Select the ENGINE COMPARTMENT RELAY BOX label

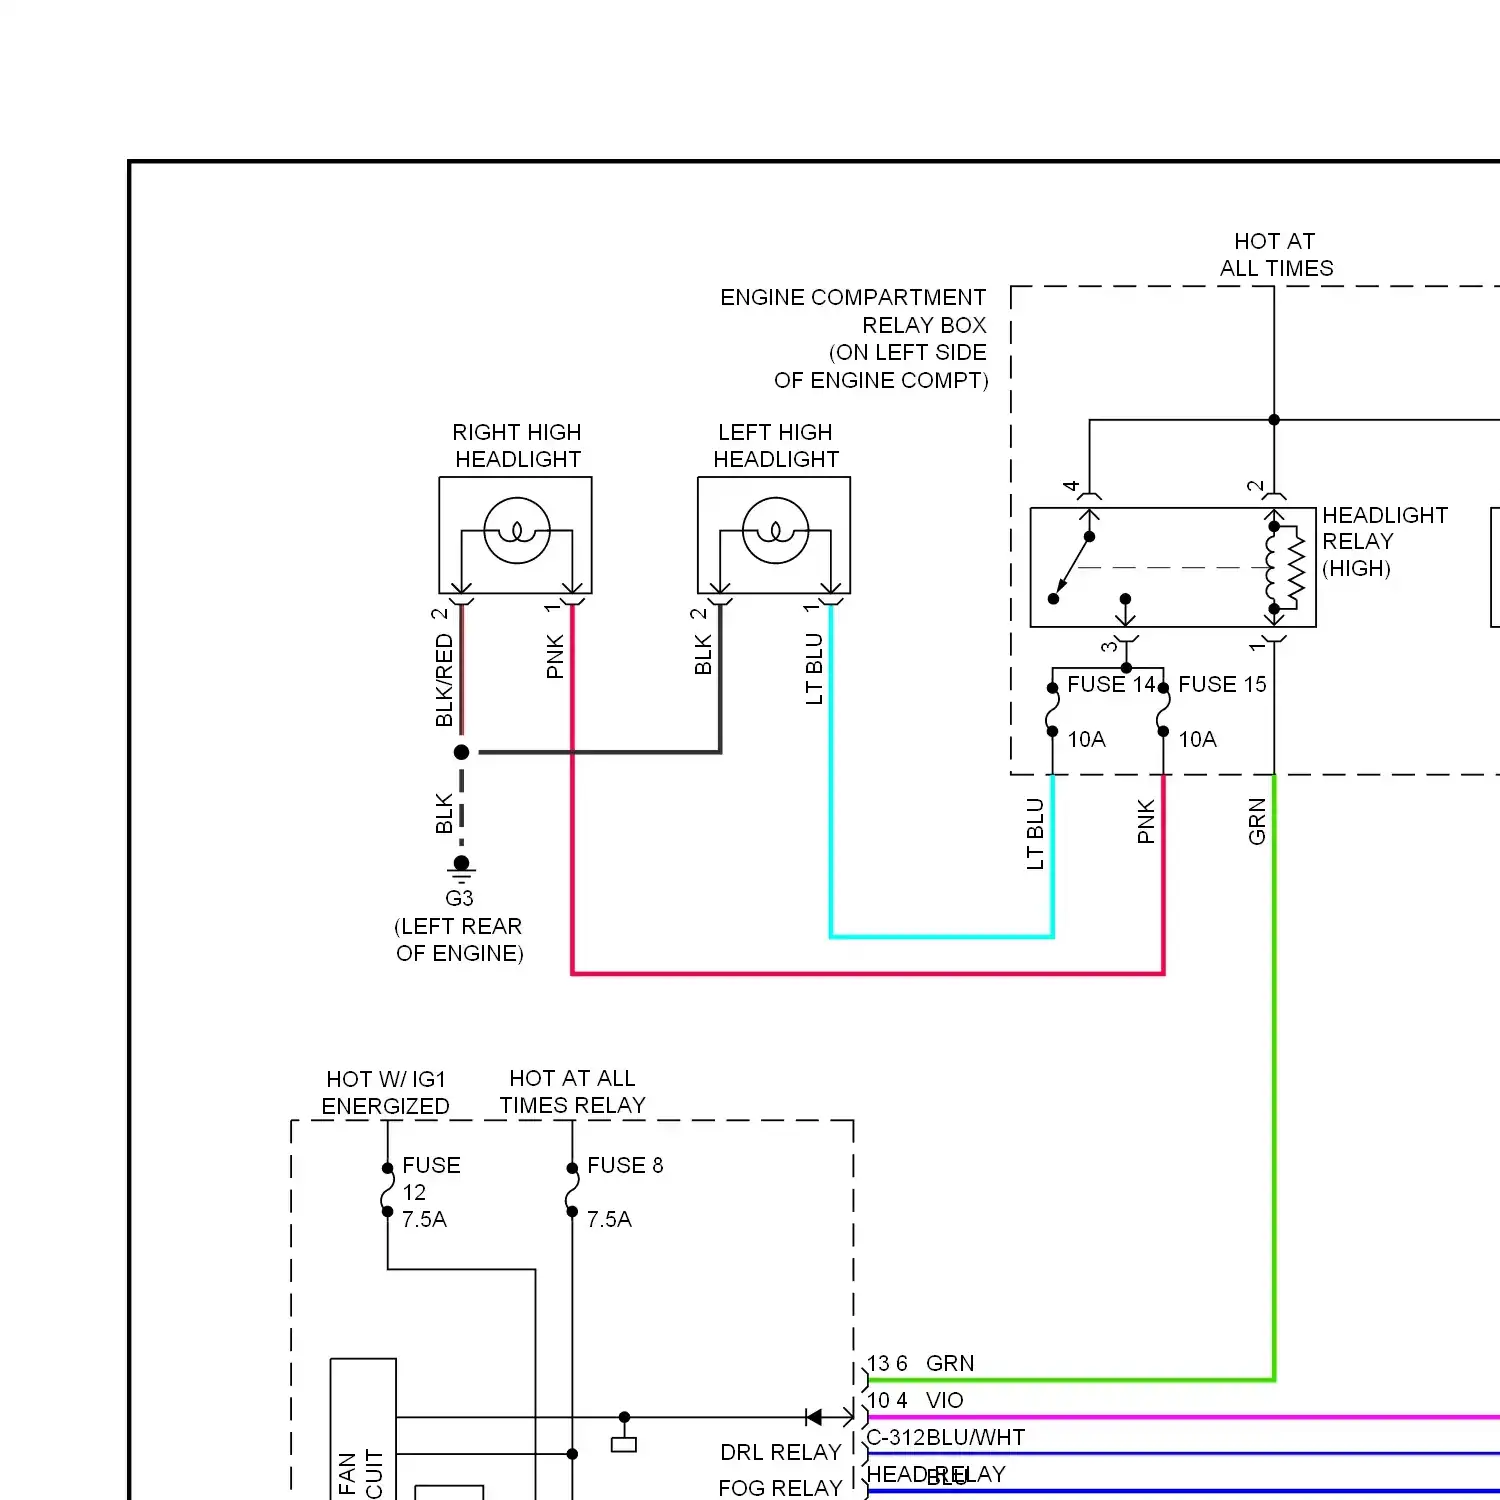tap(853, 339)
